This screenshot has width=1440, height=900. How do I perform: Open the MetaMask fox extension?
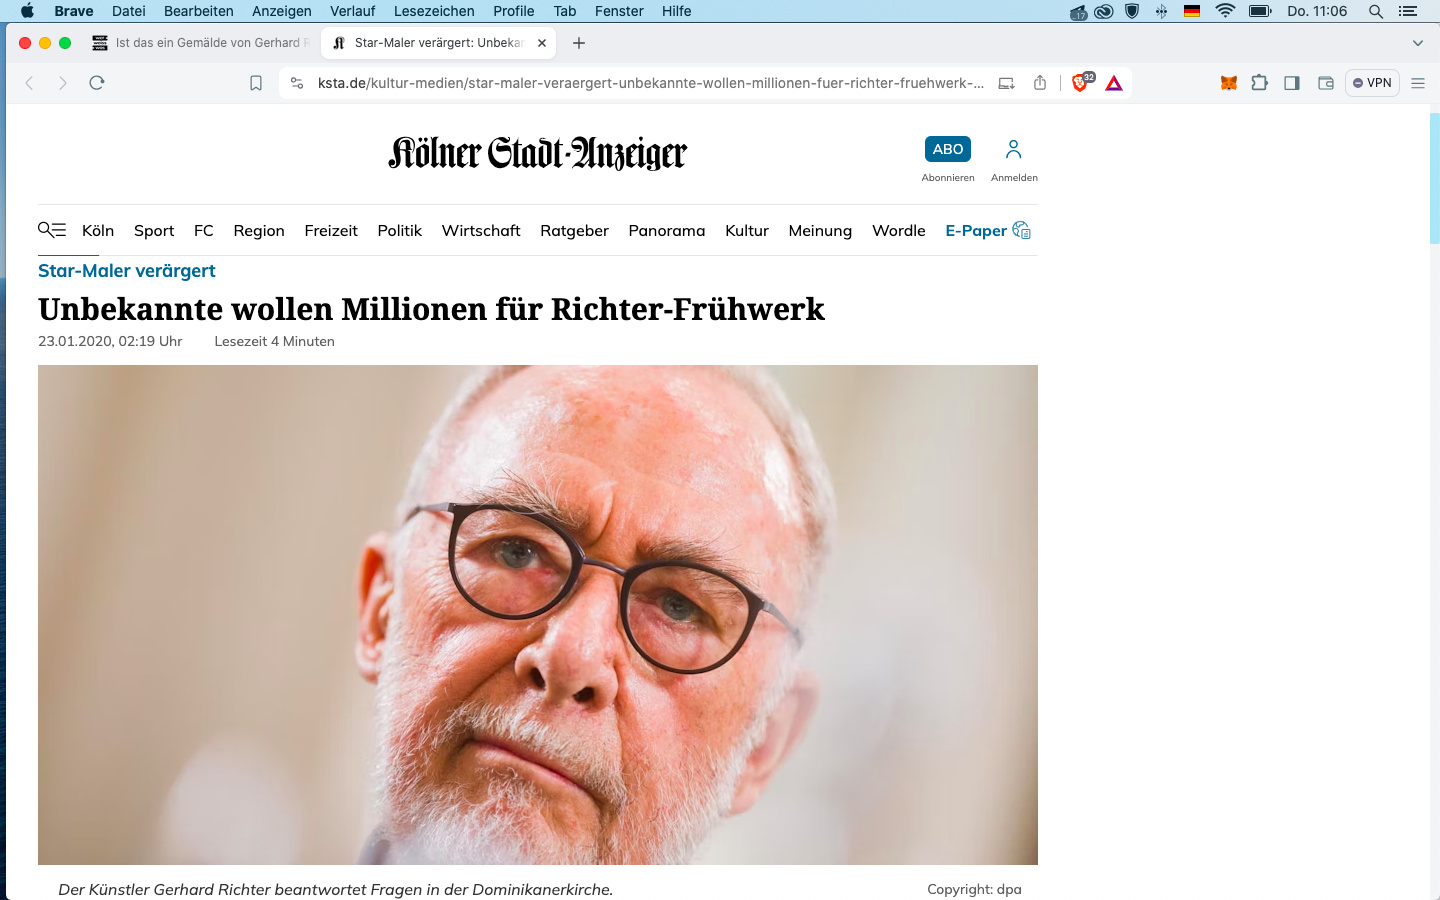[1229, 83]
